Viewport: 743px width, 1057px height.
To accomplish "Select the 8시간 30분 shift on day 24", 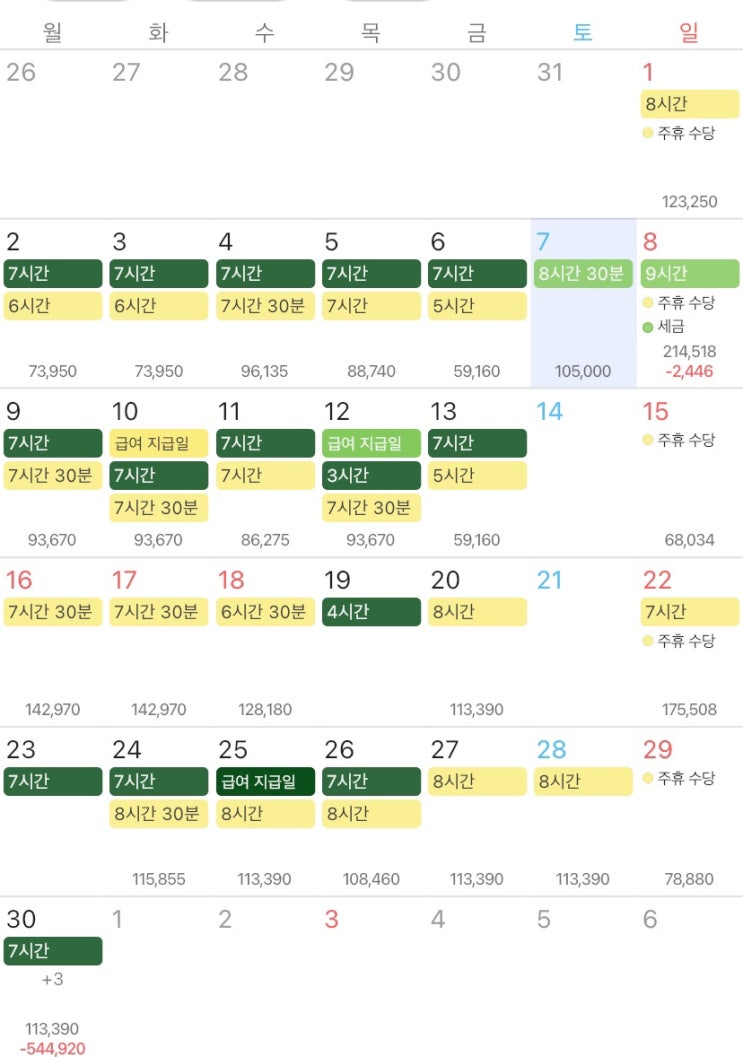I will point(158,814).
